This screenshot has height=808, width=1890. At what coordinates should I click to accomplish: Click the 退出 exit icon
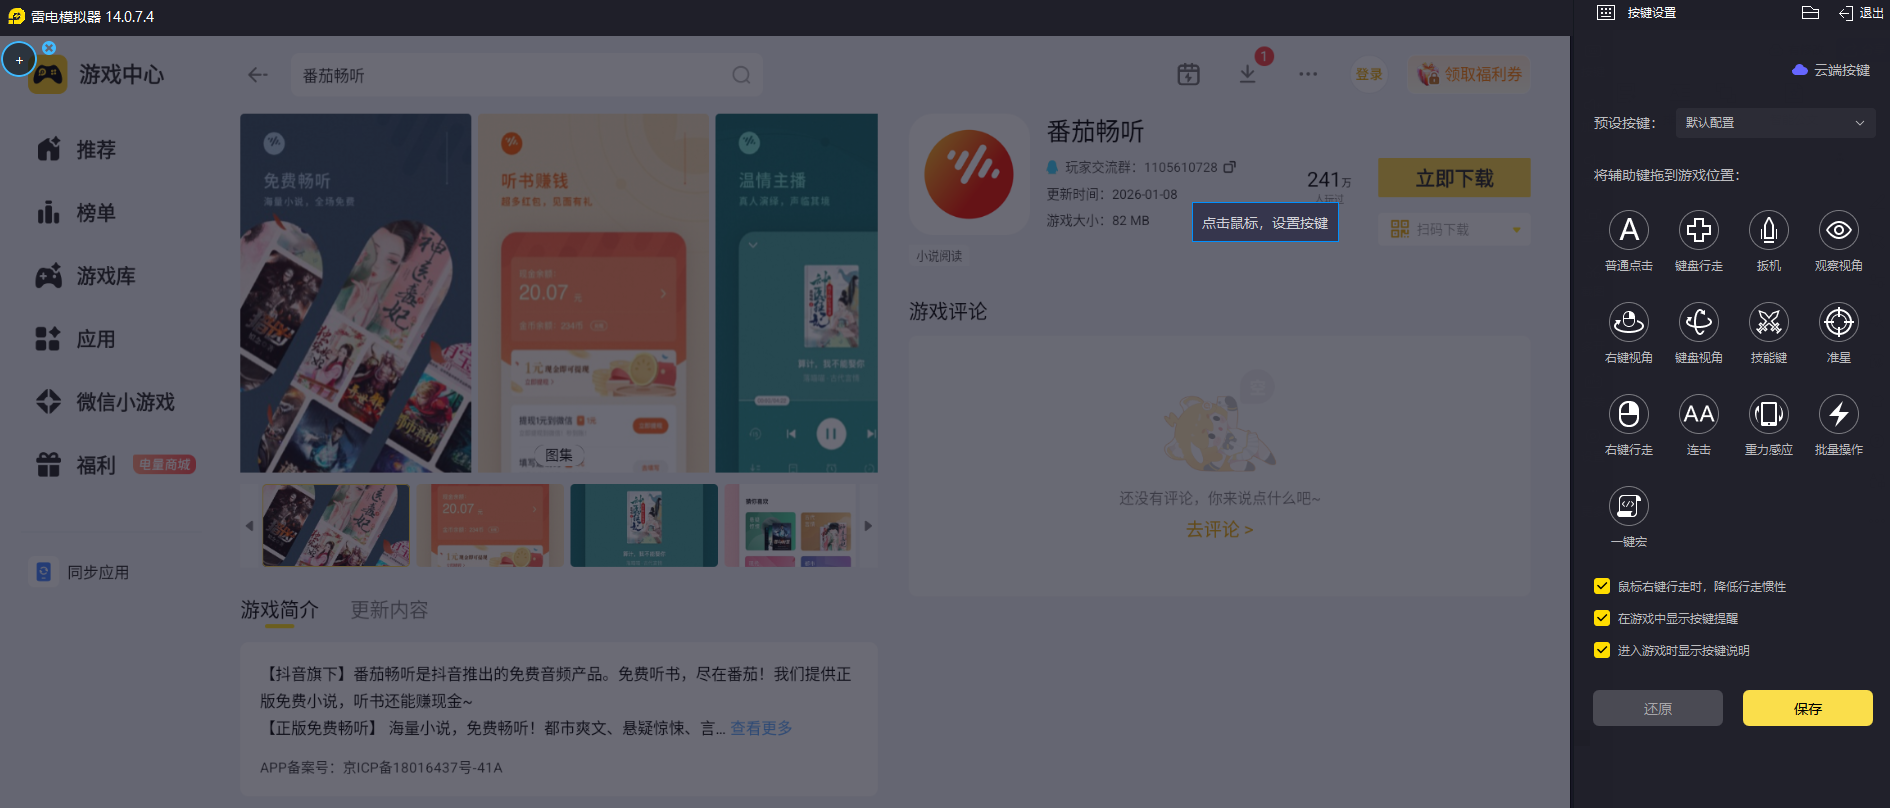point(1846,13)
